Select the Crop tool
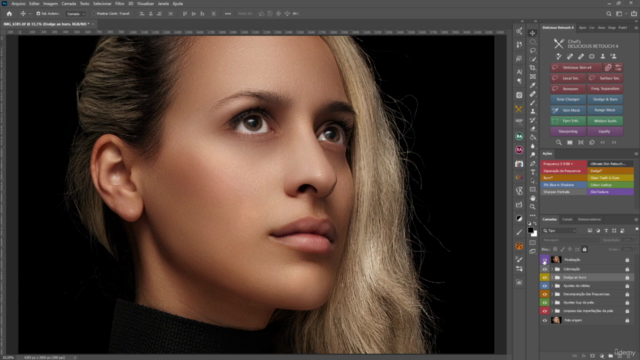 click(533, 68)
